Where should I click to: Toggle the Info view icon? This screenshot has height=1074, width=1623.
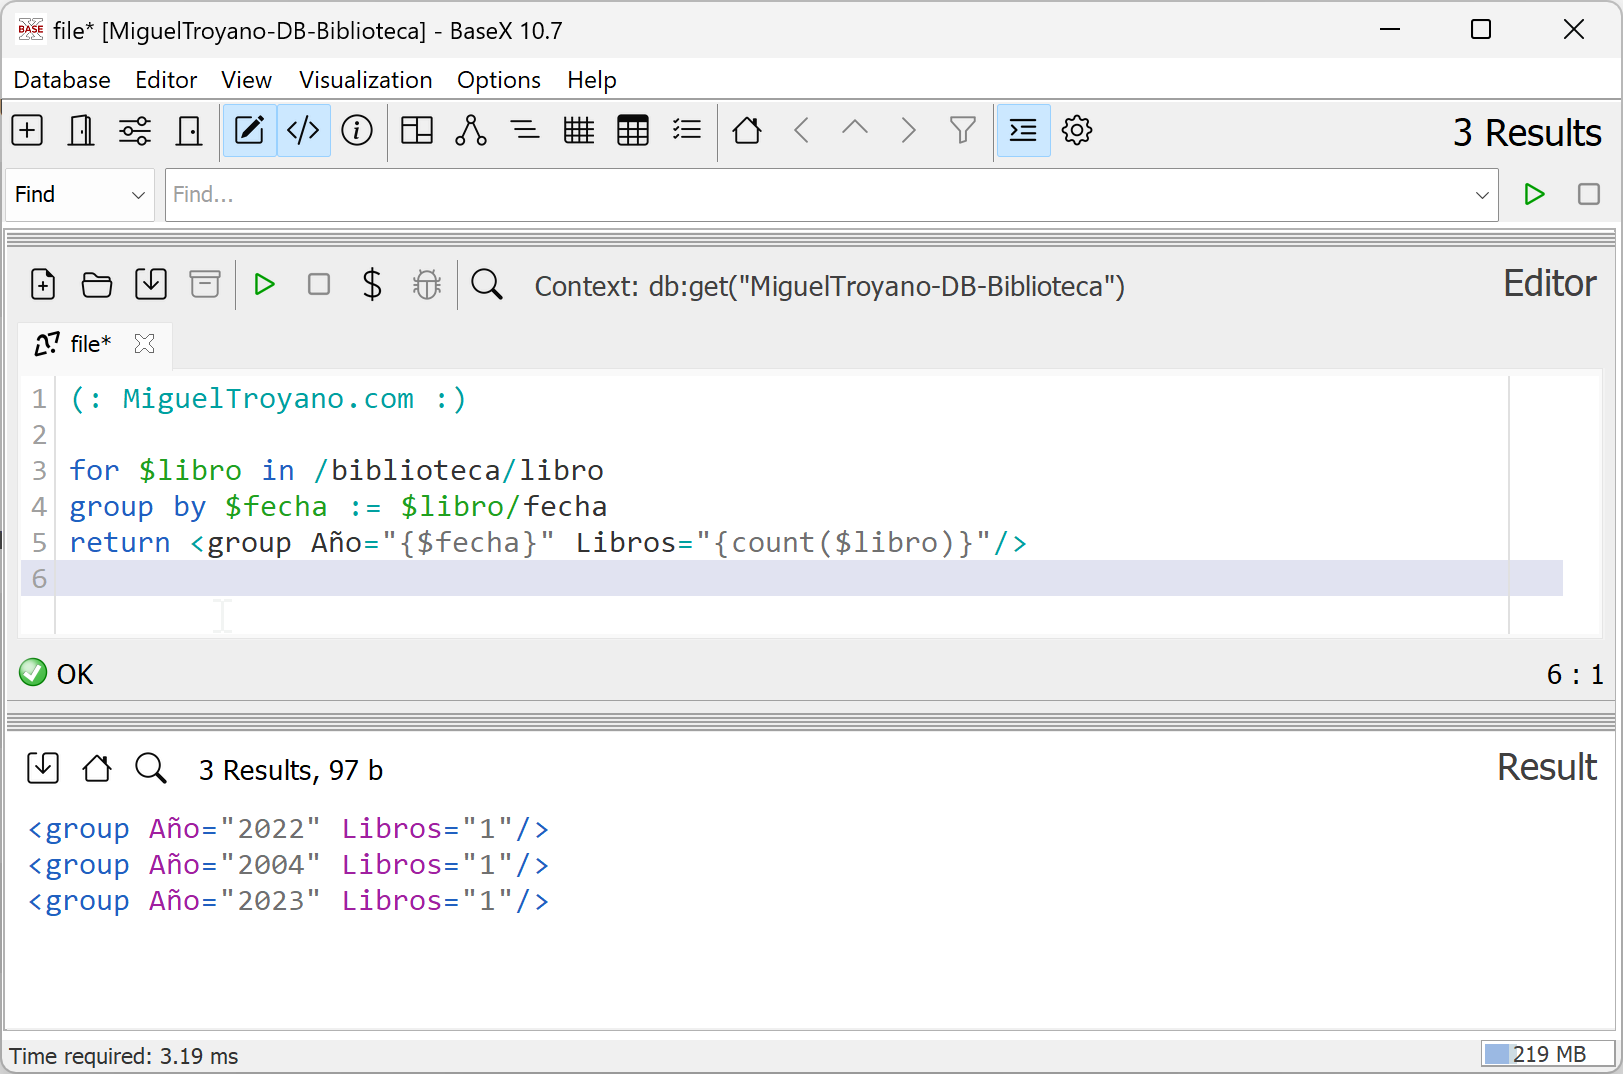click(x=357, y=130)
